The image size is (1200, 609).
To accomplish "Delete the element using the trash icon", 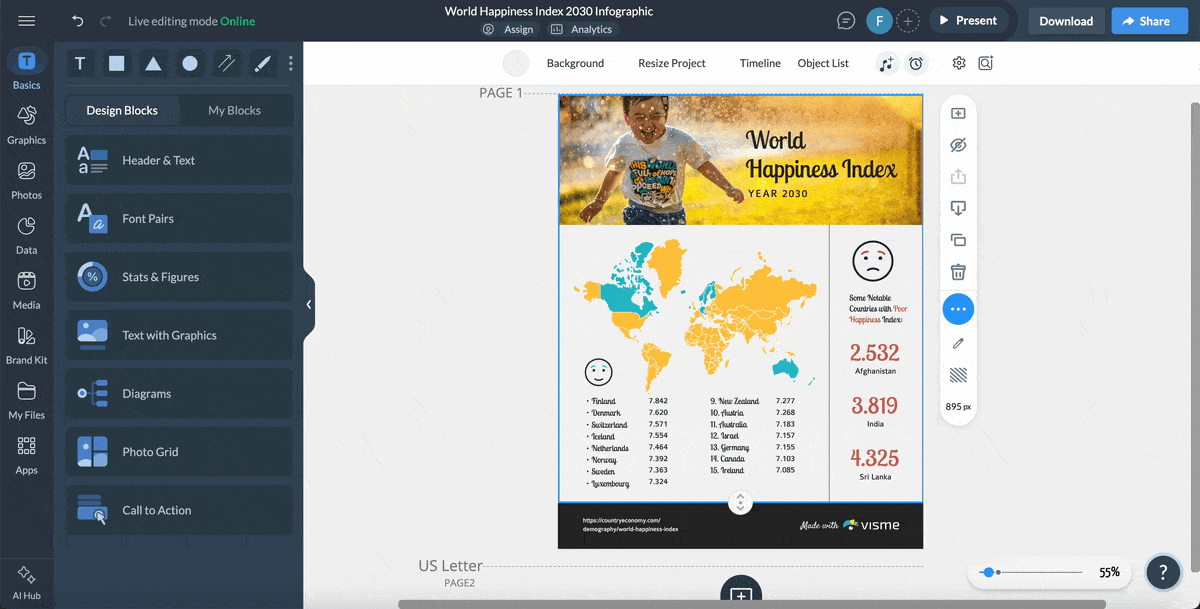I will pos(958,271).
